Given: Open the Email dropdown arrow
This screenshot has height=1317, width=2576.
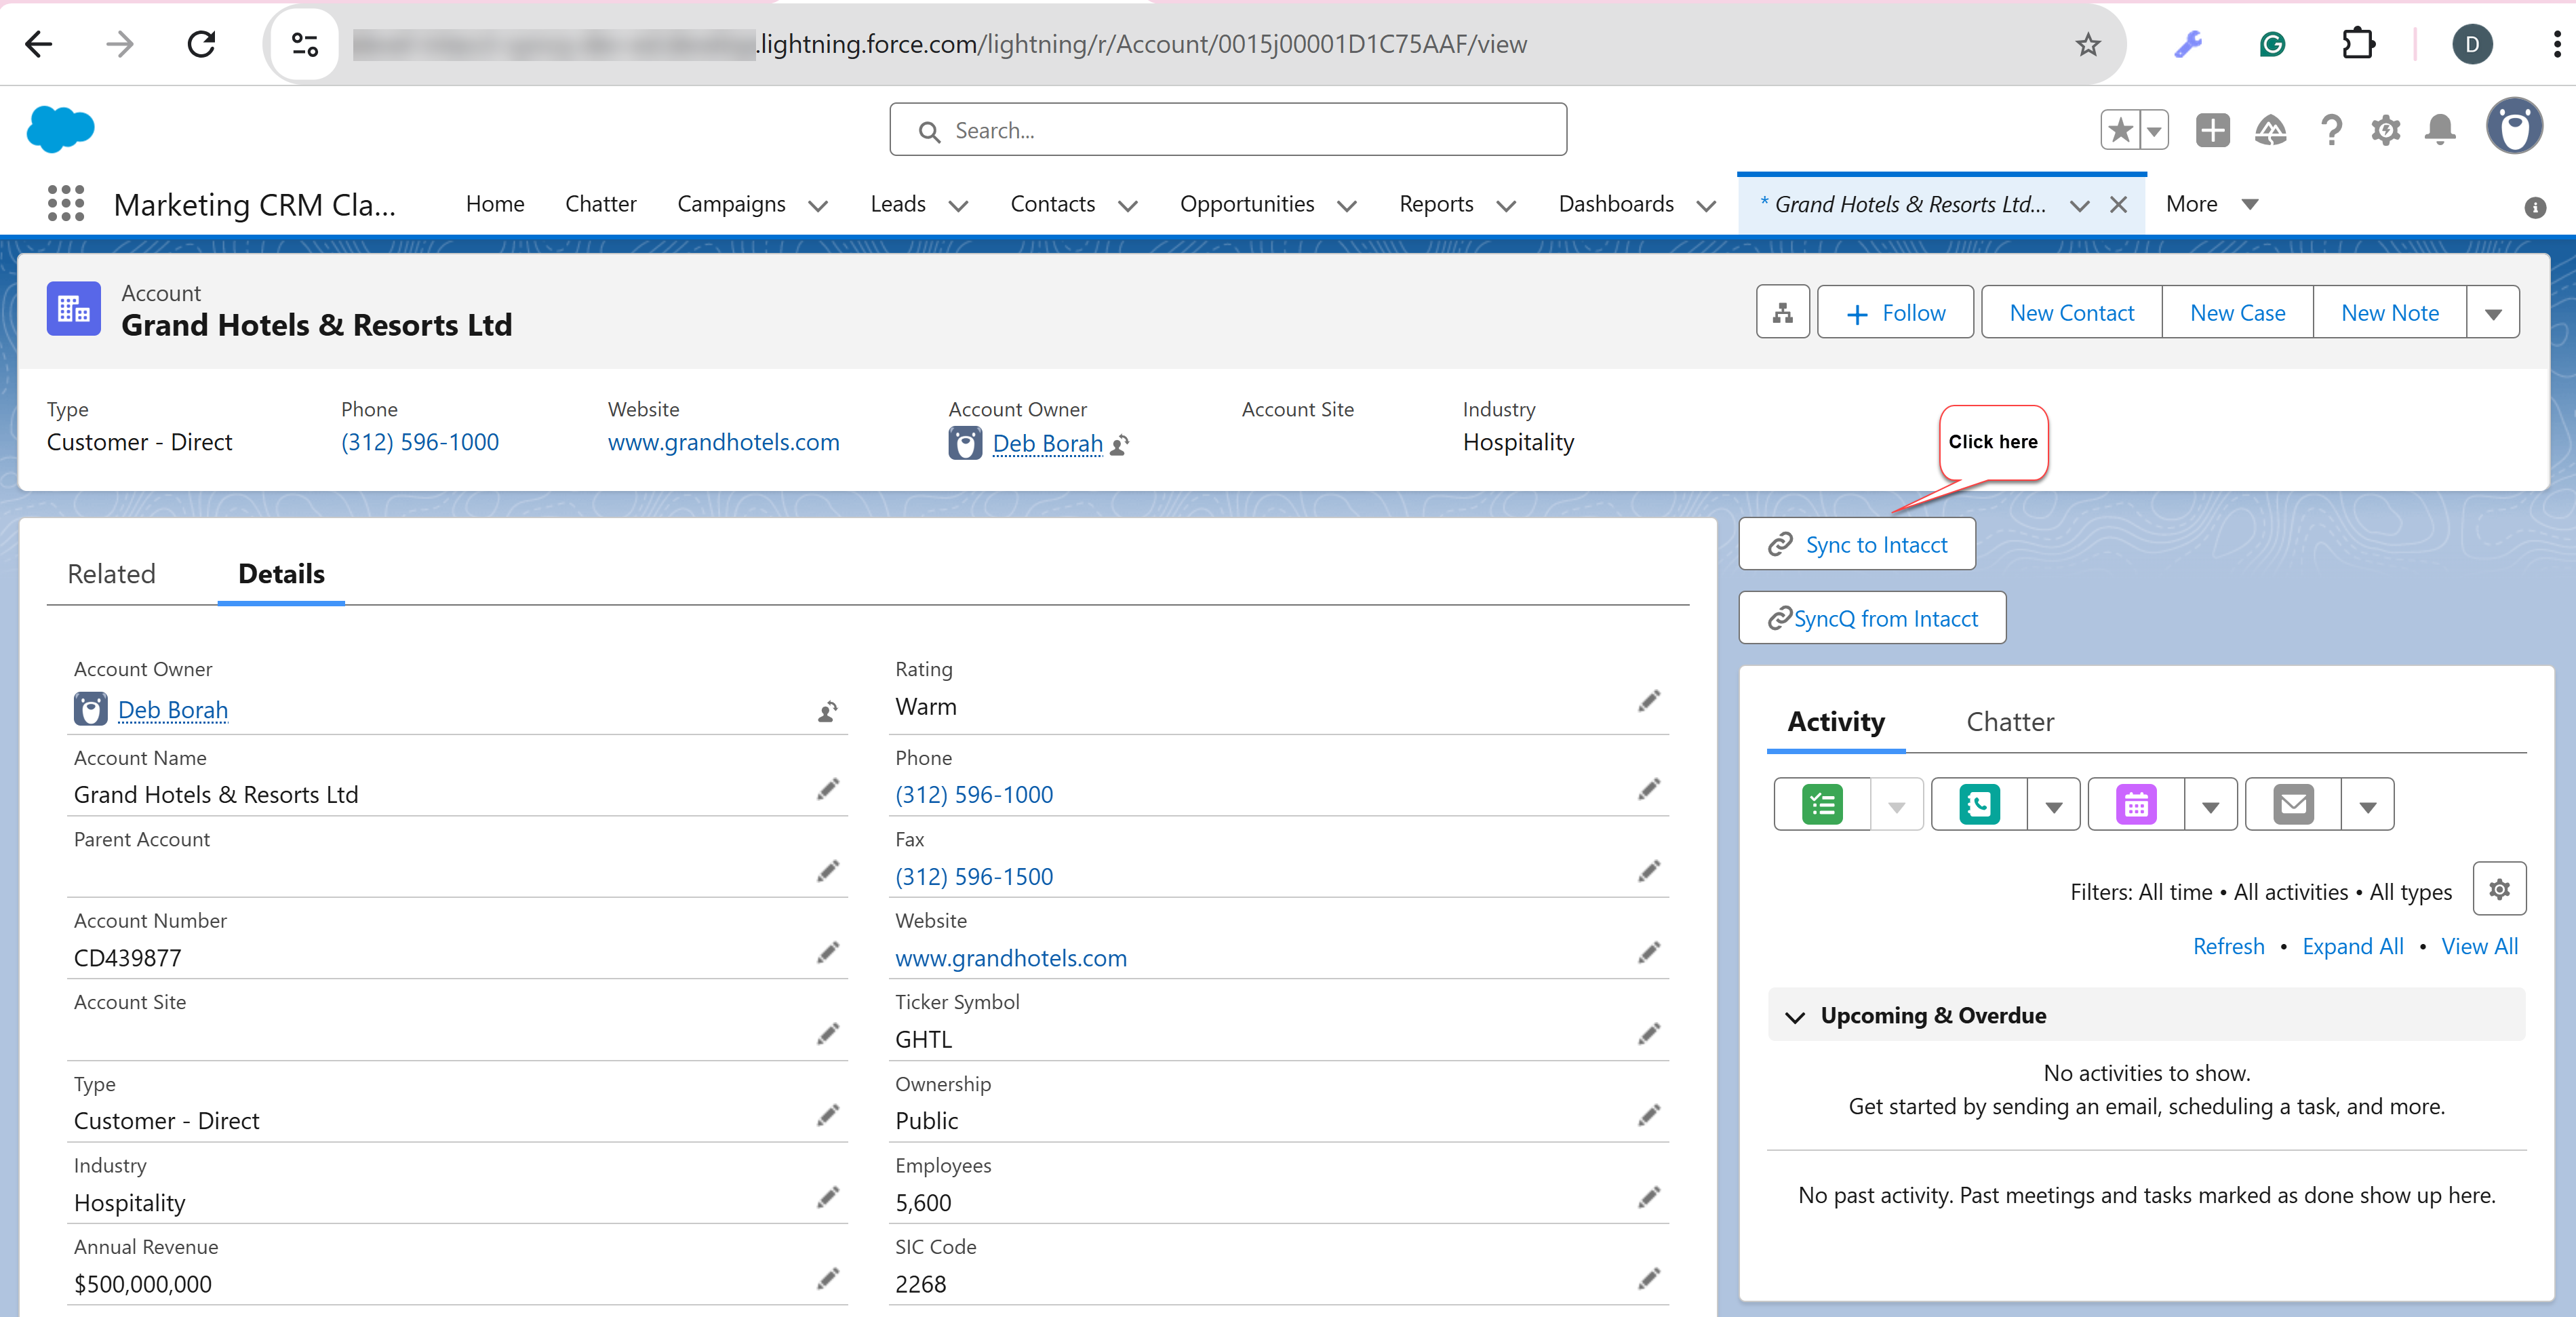Looking at the screenshot, I should [2368, 805].
